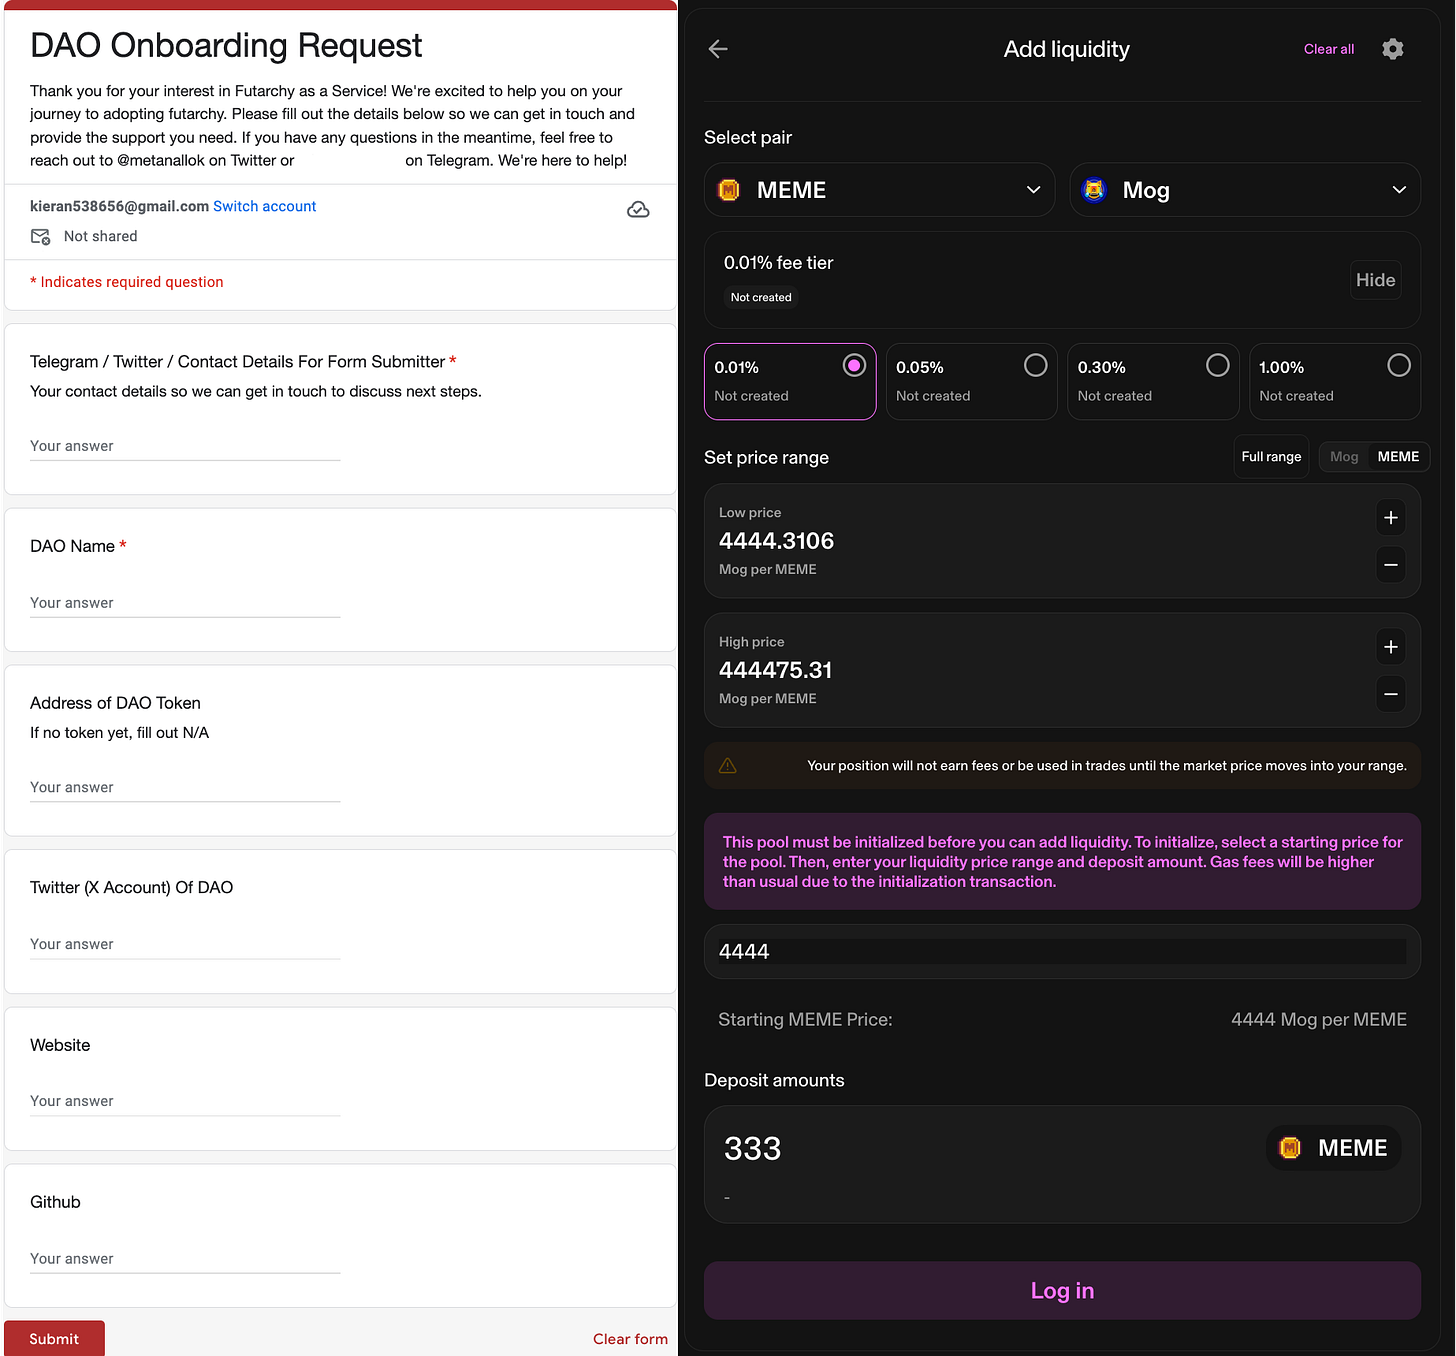The width and height of the screenshot is (1456, 1356).
Task: Decrease High price with minus button
Action: pyautogui.click(x=1391, y=694)
